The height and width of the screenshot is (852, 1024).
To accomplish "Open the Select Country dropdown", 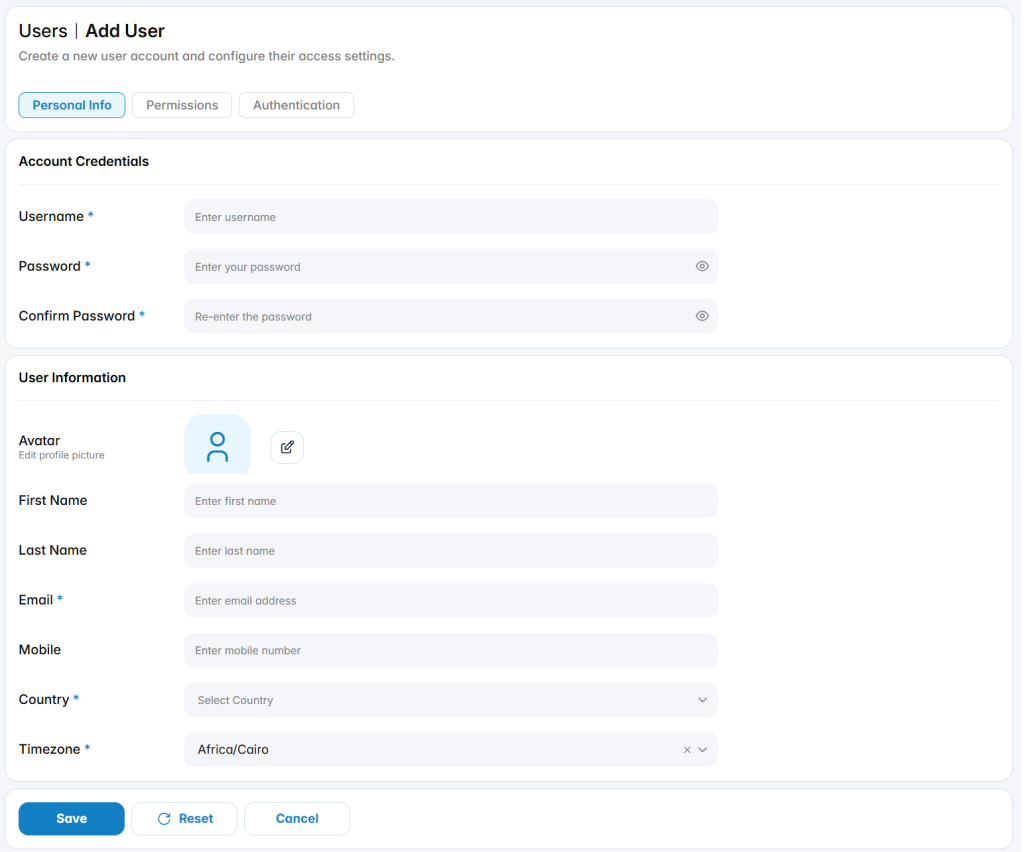I will (451, 700).
